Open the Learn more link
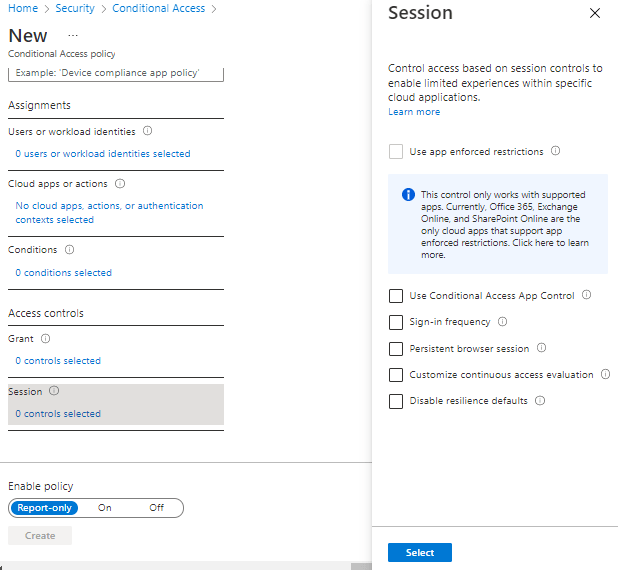Image resolution: width=618 pixels, height=570 pixels. (414, 112)
